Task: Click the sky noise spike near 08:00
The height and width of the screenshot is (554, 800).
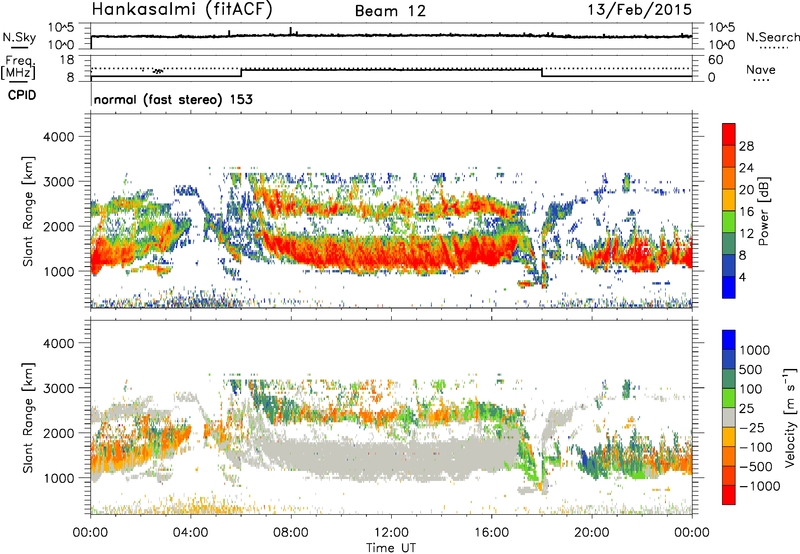Action: click(290, 31)
